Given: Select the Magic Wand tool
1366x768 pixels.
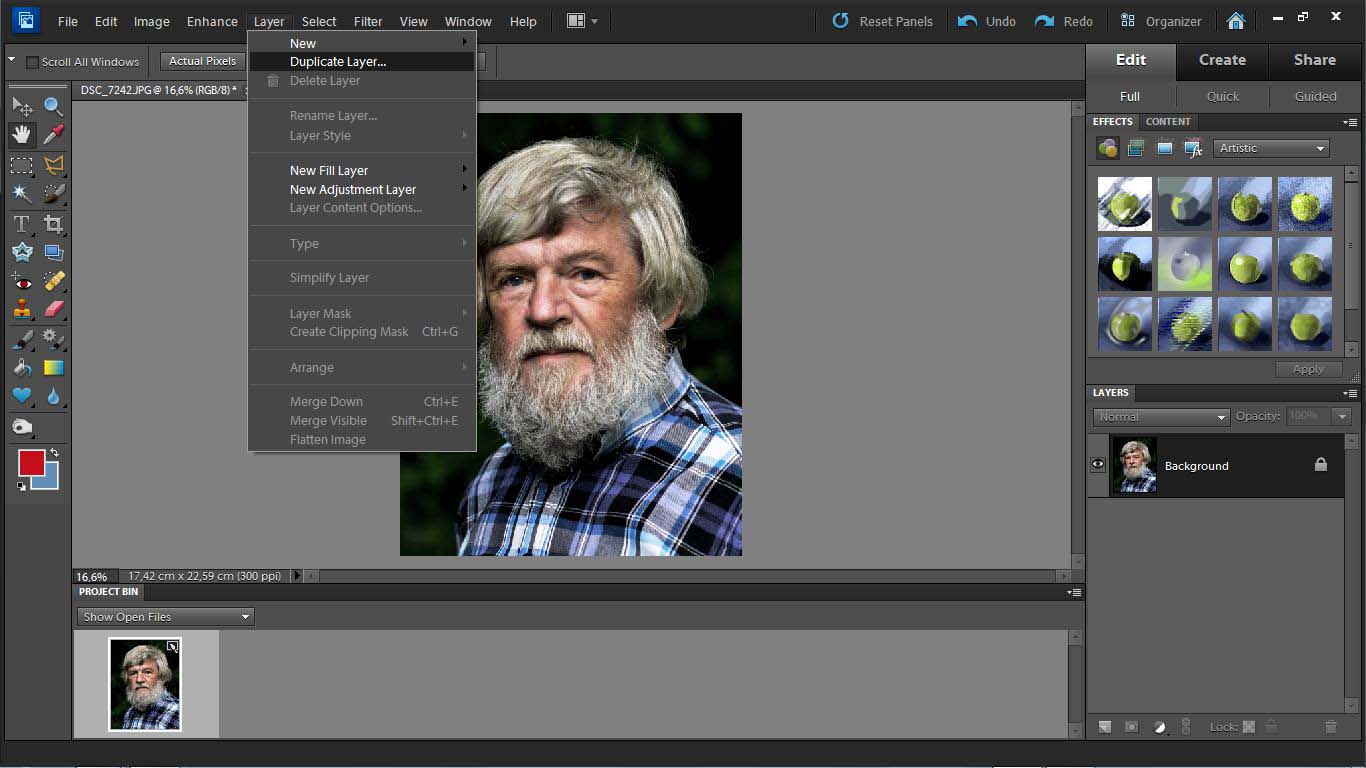Looking at the screenshot, I should pos(22,193).
